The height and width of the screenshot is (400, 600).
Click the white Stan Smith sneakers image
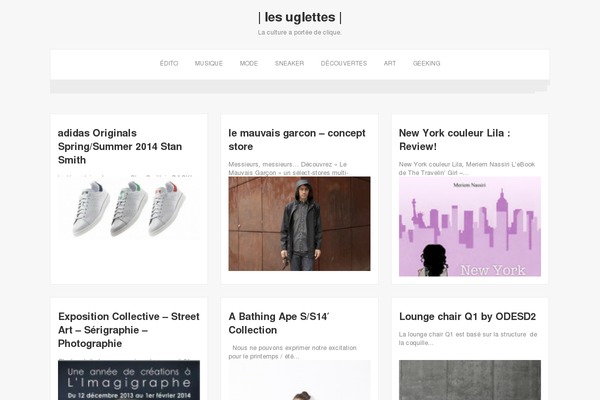coord(129,208)
